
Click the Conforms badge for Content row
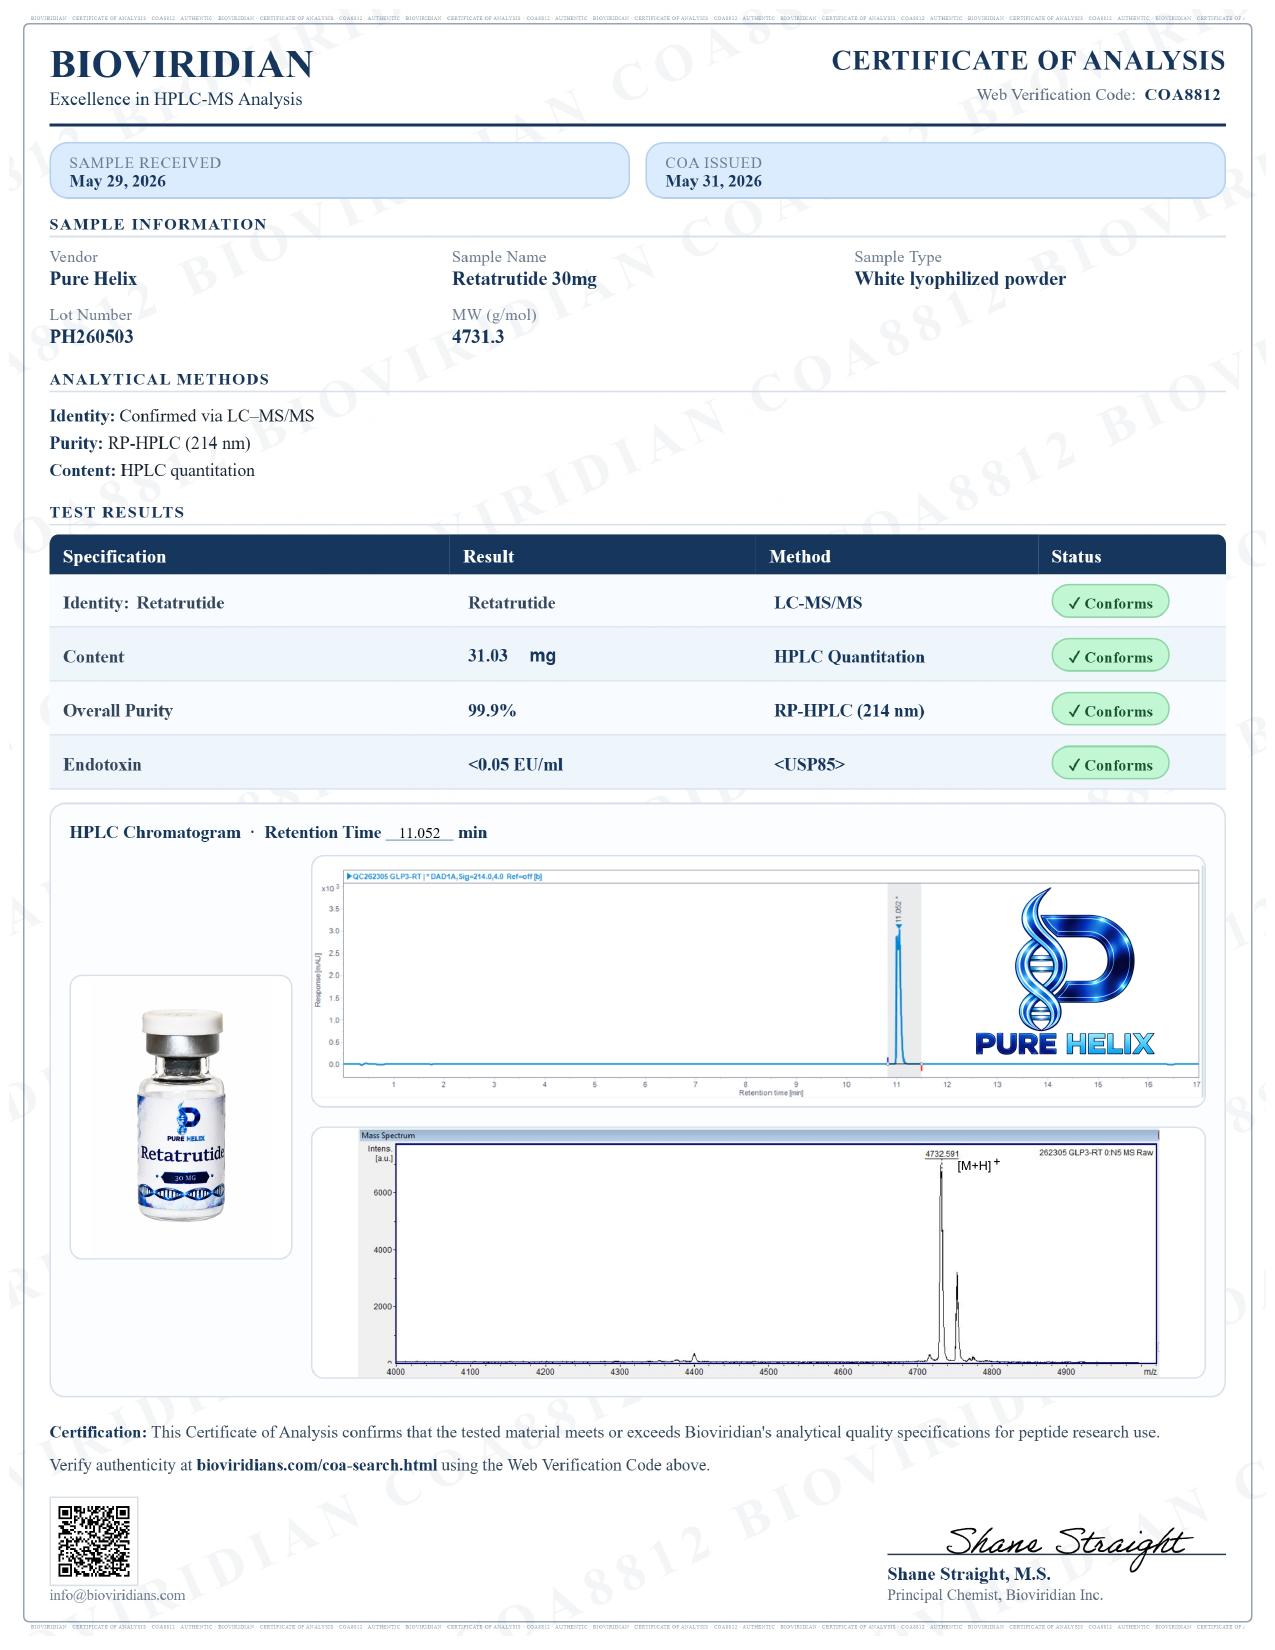1110,657
